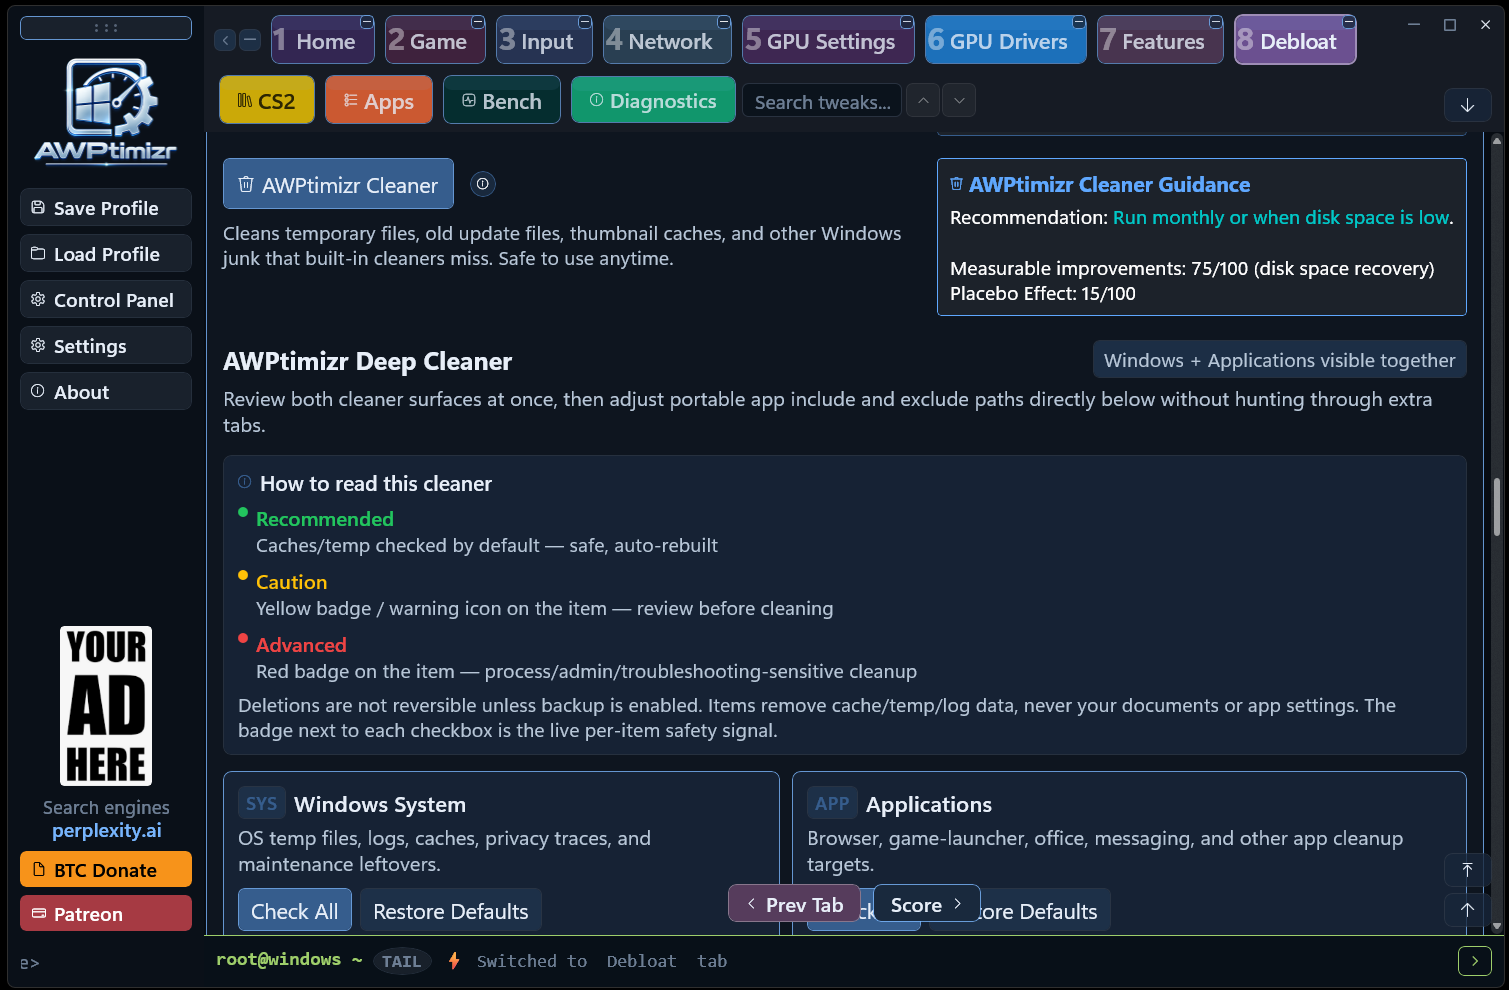This screenshot has height=990, width=1509.
Task: Click the trash icon in AWPtimizr Cleaner Guidance
Action: (956, 184)
